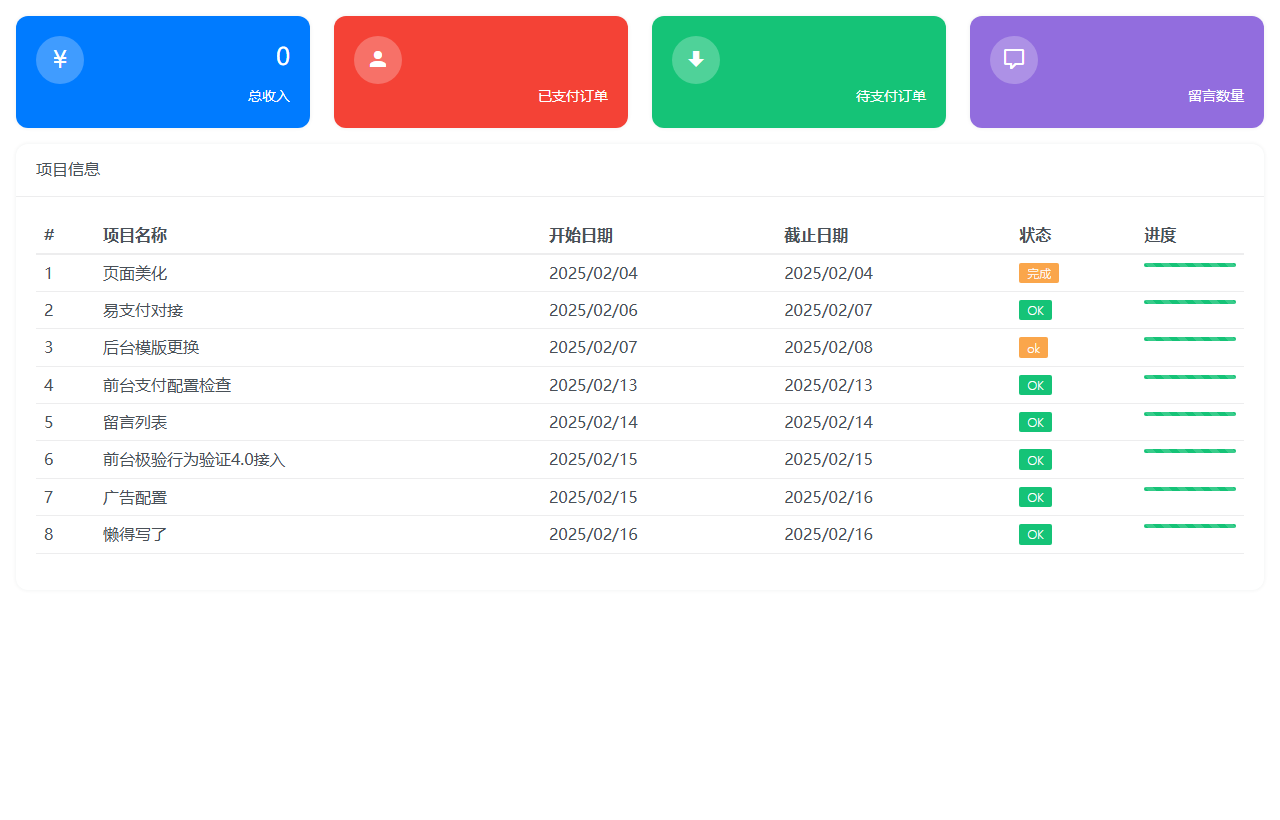Viewport: 1280px width, 820px height.
Task: Click the 截止日期 column header
Action: 816,236
